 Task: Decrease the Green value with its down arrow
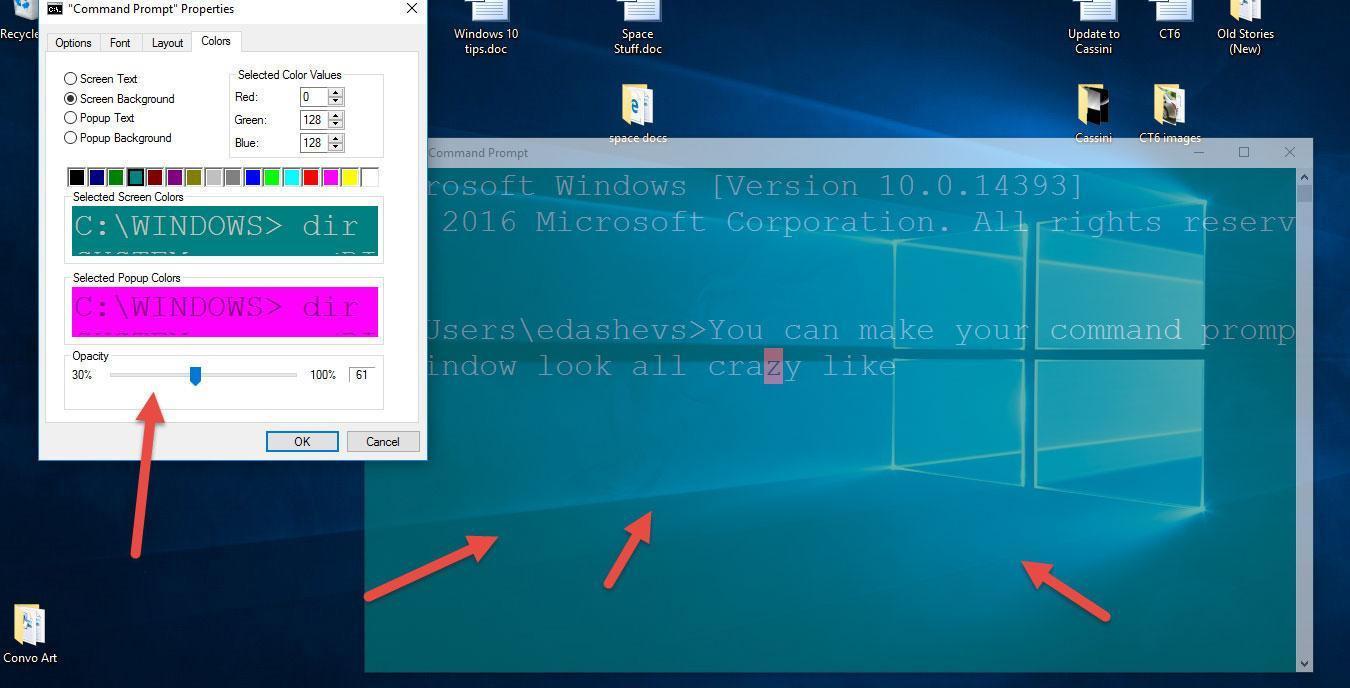click(x=335, y=124)
